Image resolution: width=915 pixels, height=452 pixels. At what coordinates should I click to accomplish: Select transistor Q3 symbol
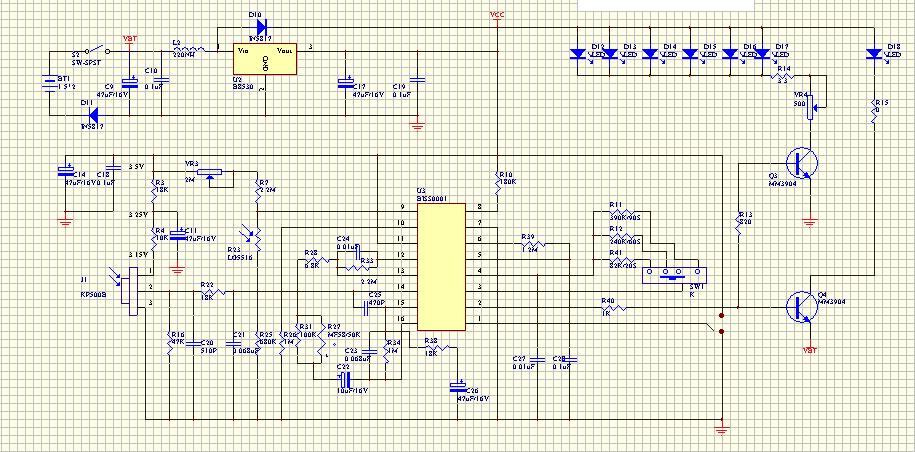(x=801, y=162)
